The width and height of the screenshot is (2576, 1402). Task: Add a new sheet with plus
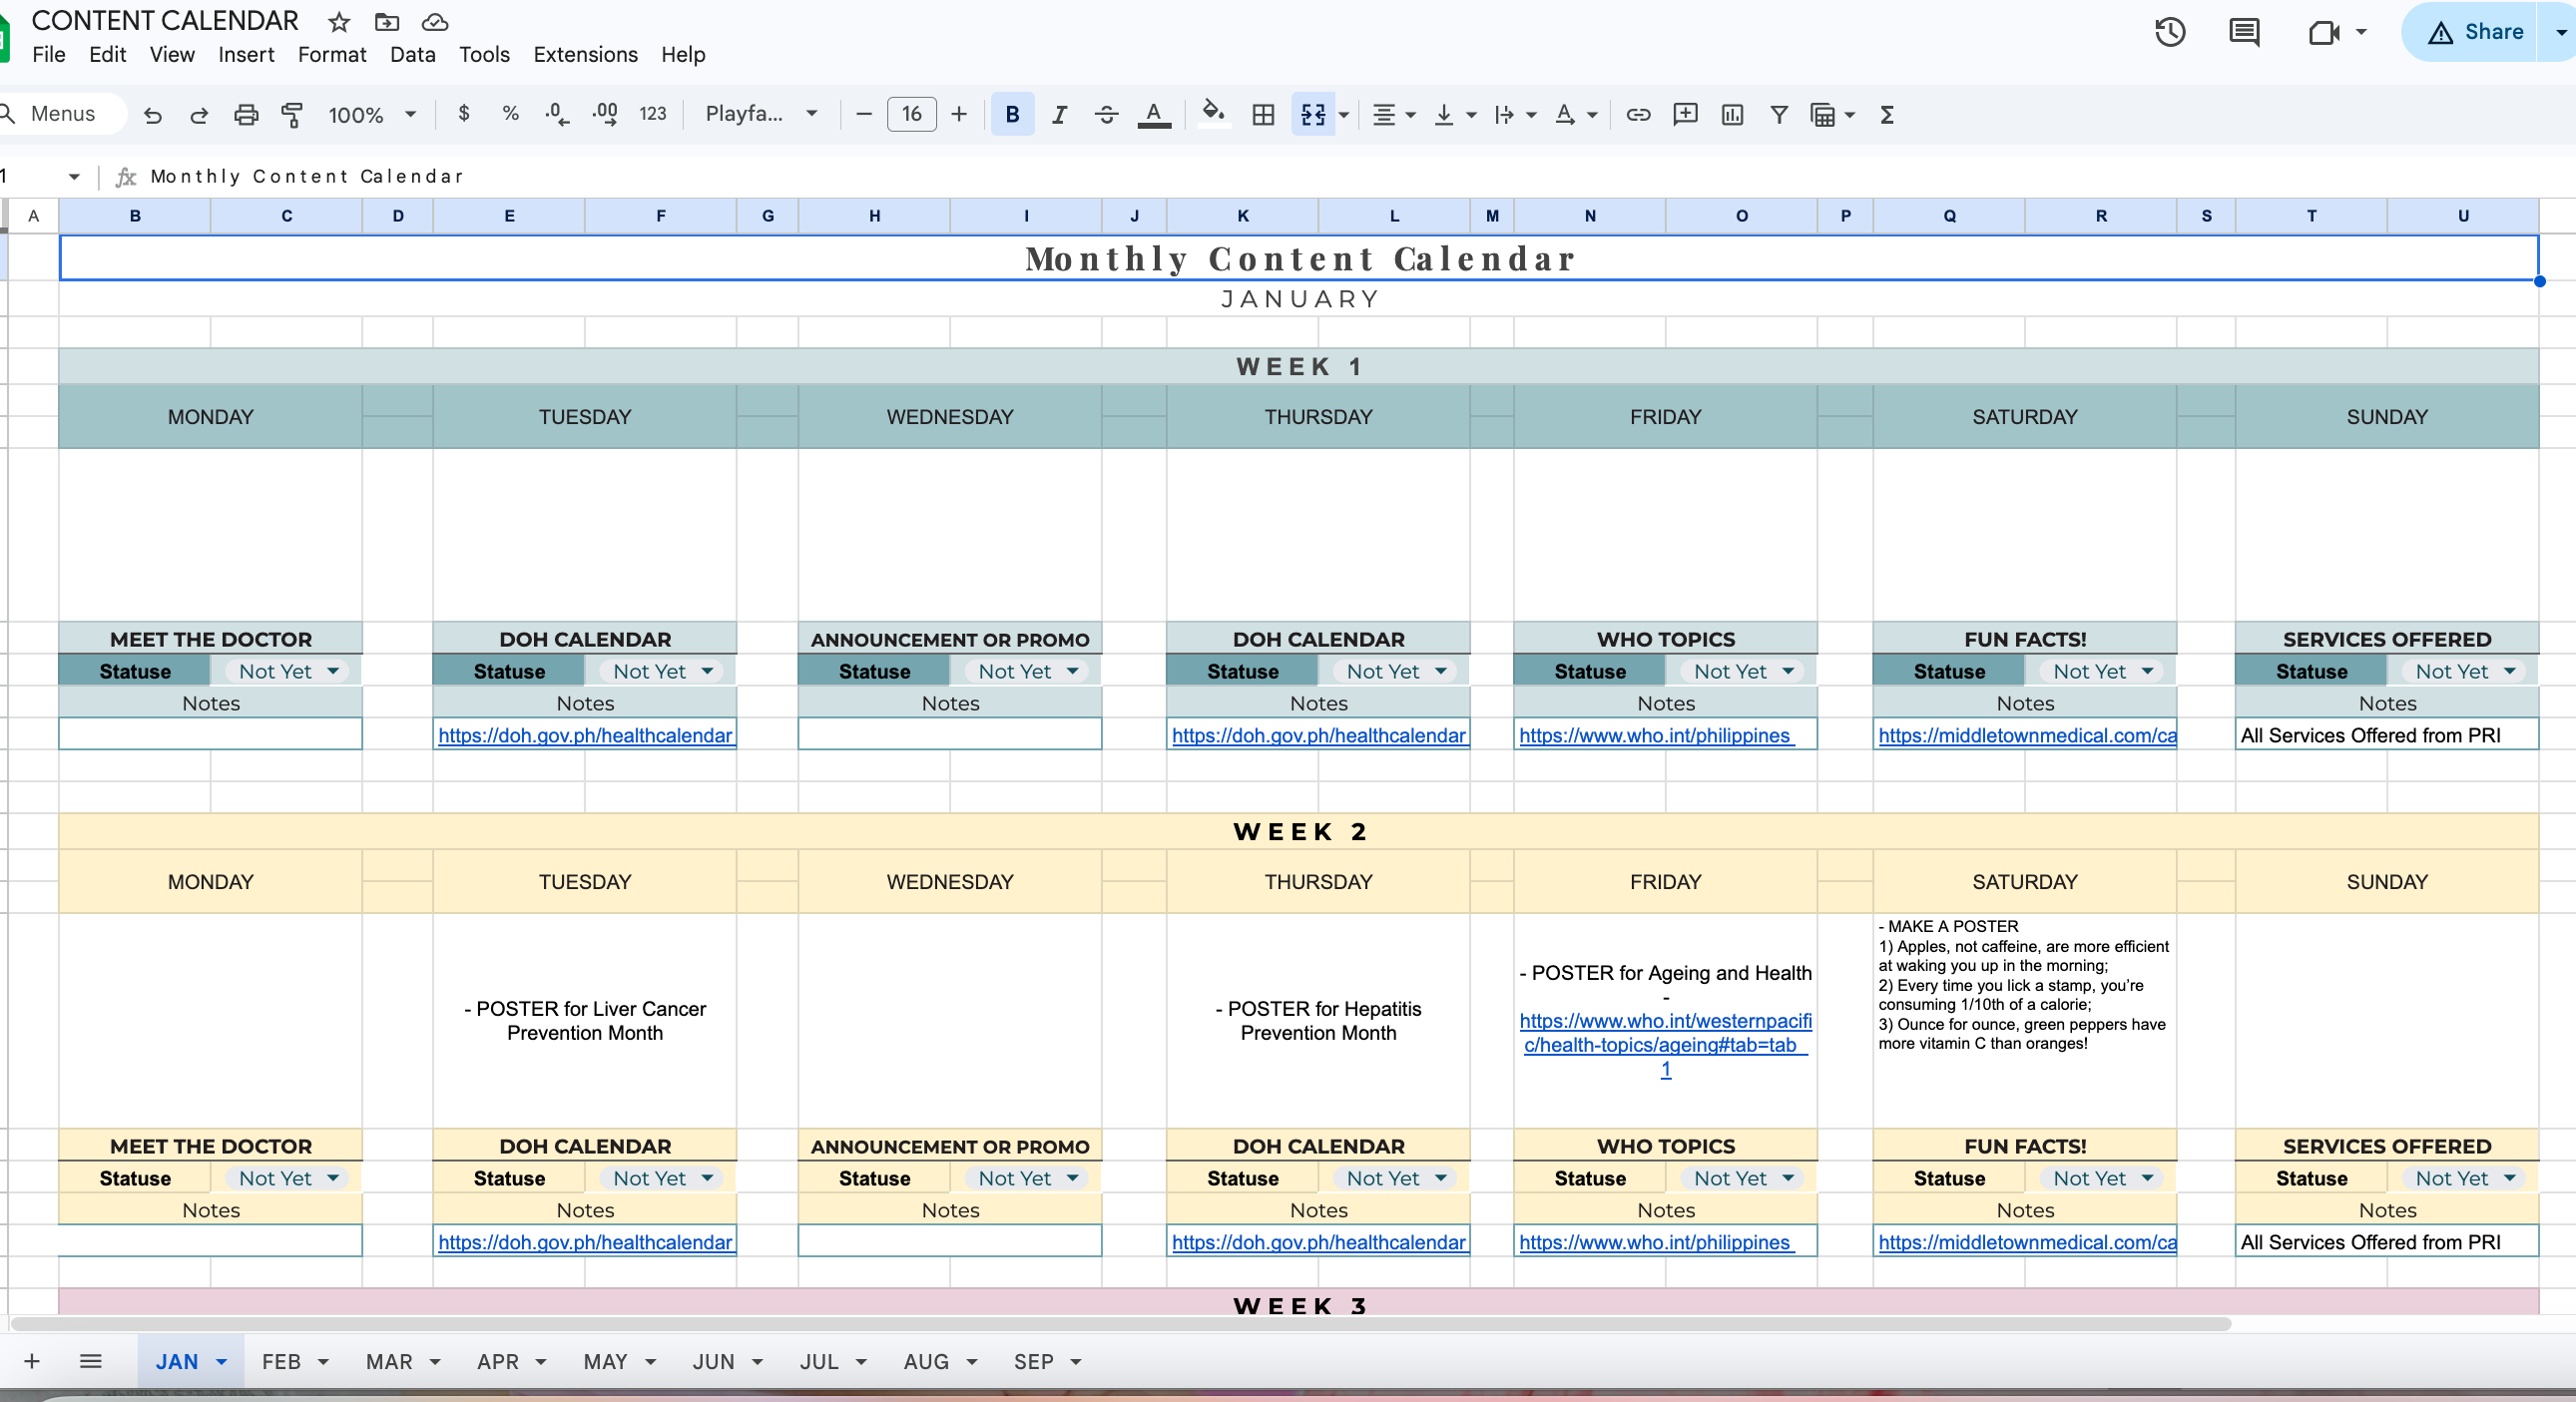click(x=32, y=1361)
